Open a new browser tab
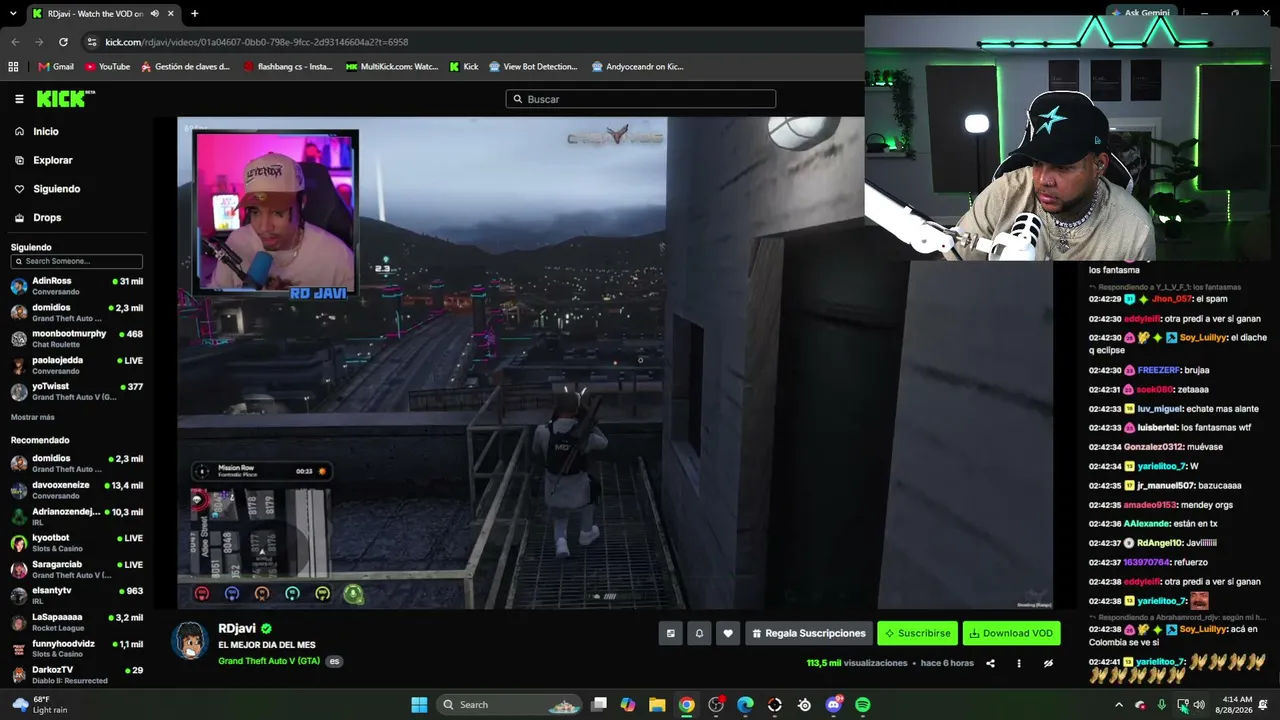 tap(194, 14)
